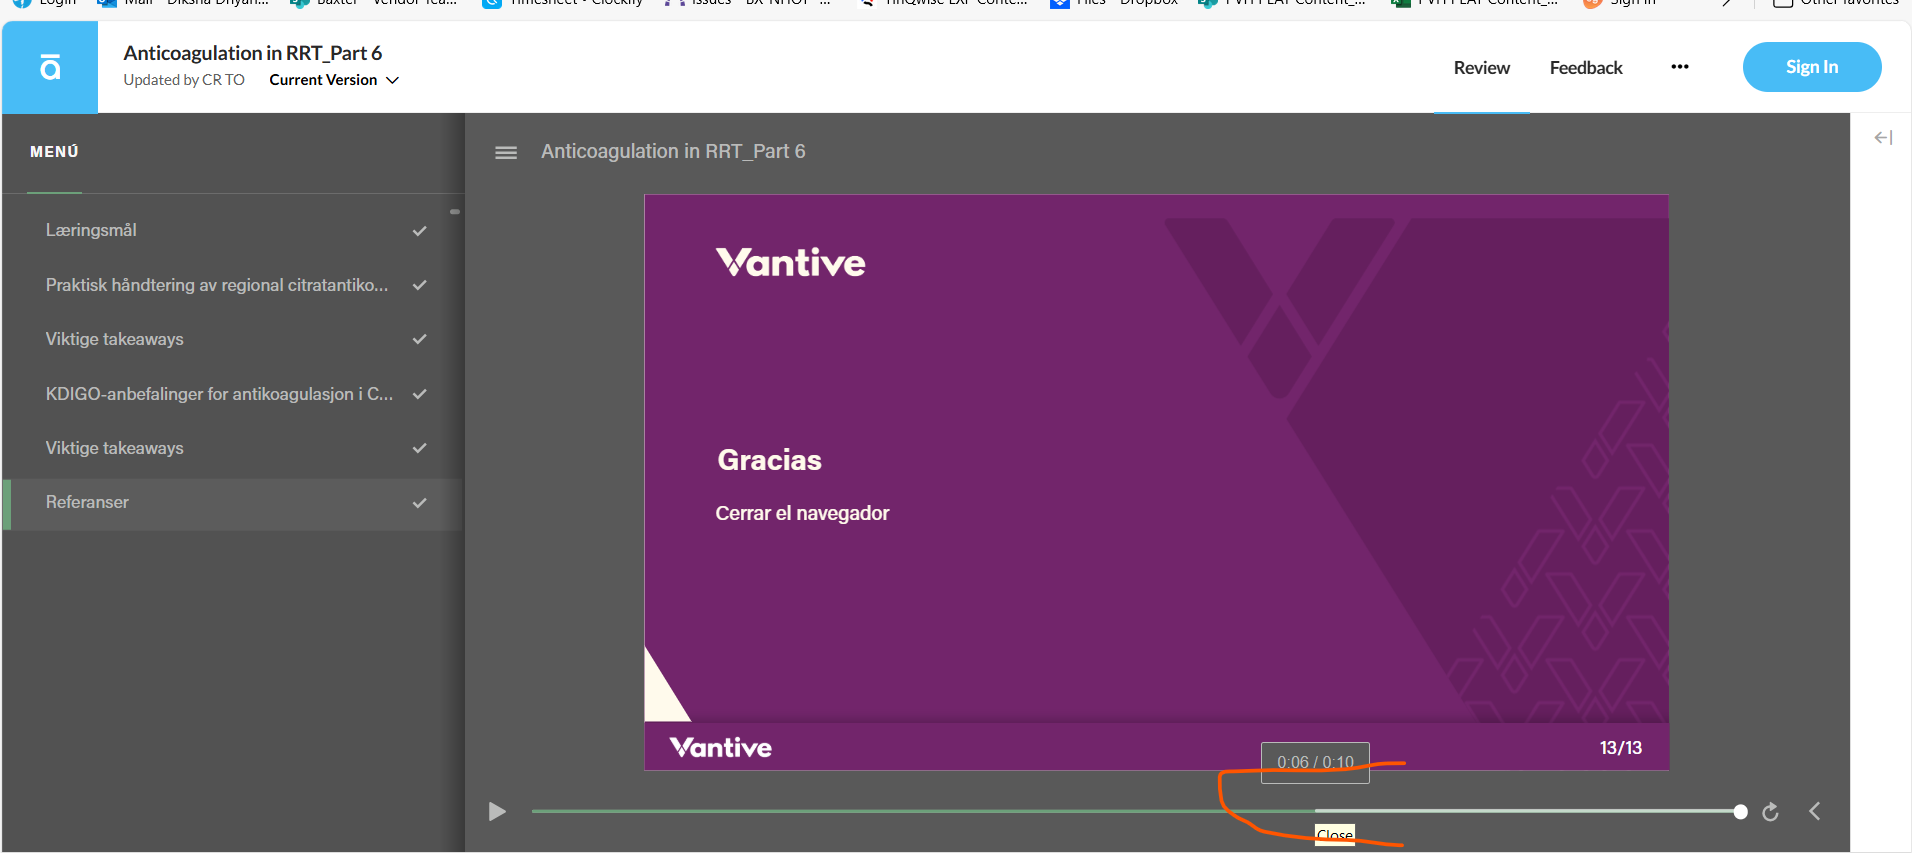The height and width of the screenshot is (853, 1912).
Task: Open the Feedback tab
Action: (x=1586, y=68)
